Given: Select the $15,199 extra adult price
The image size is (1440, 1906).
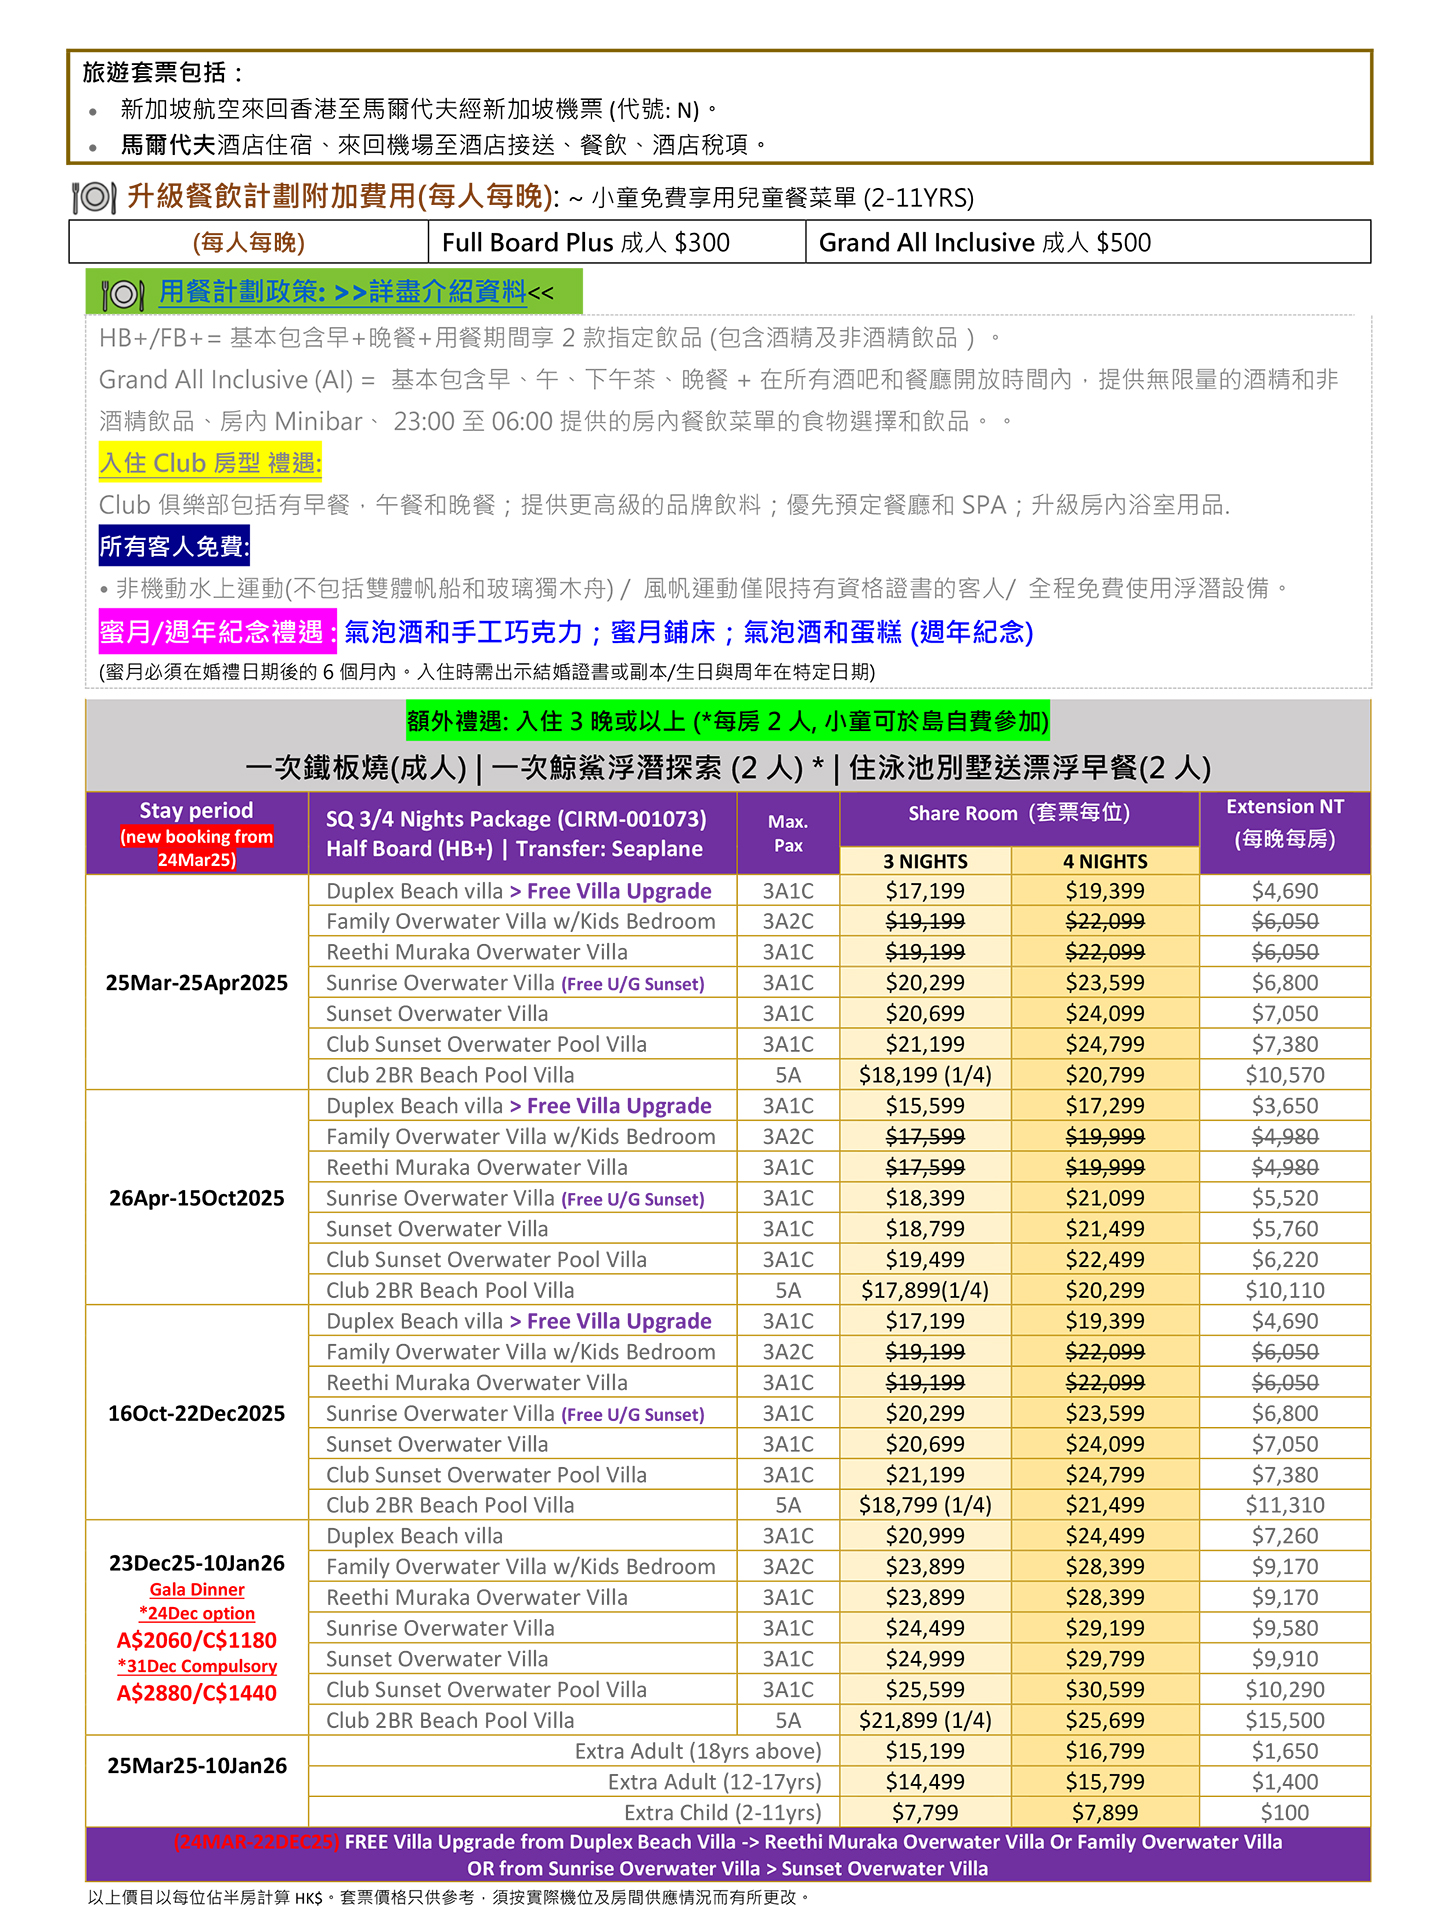Looking at the screenshot, I should [x=925, y=1751].
